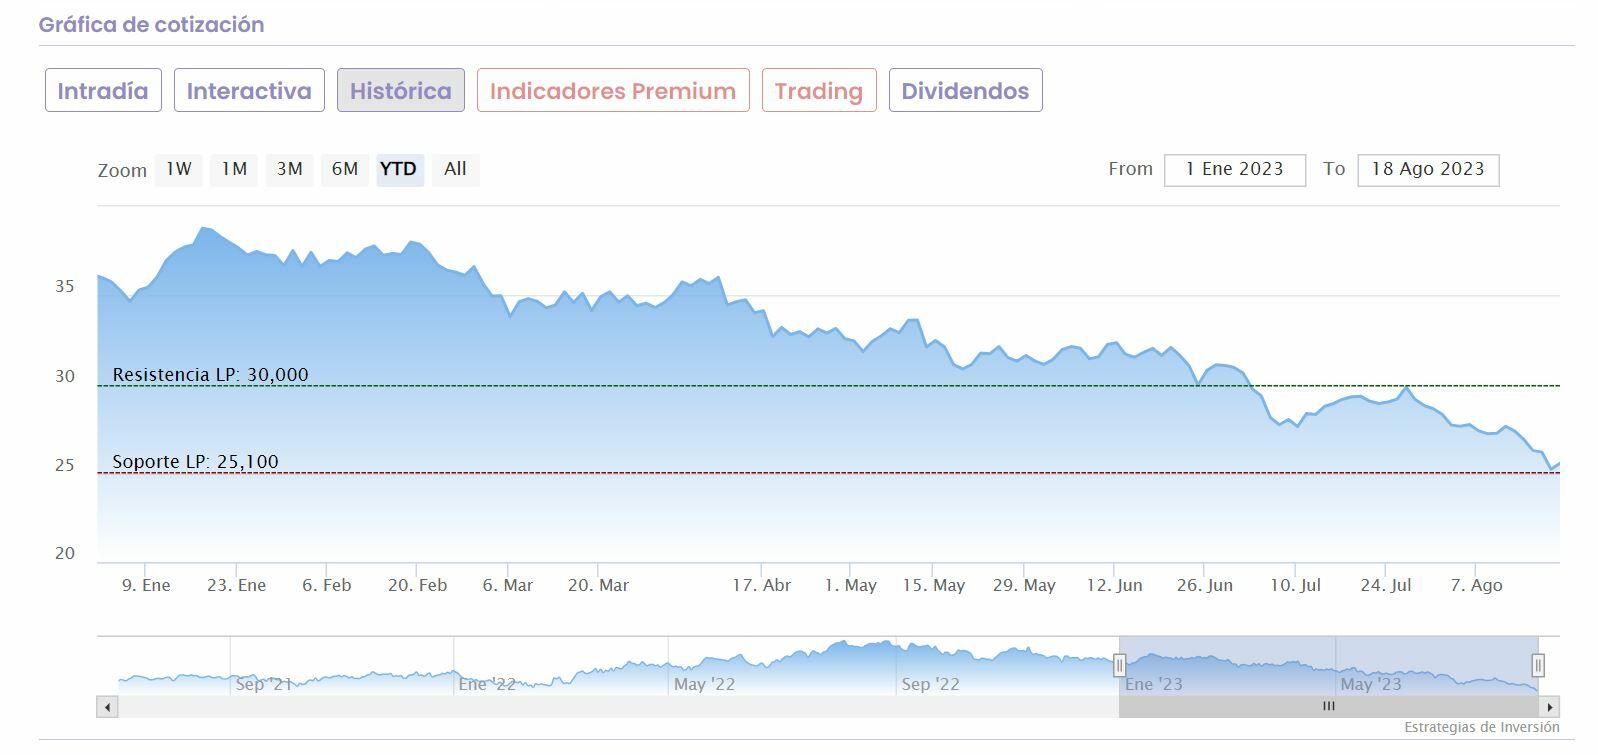
Task: Switch zoom to 6M
Action: pos(345,170)
